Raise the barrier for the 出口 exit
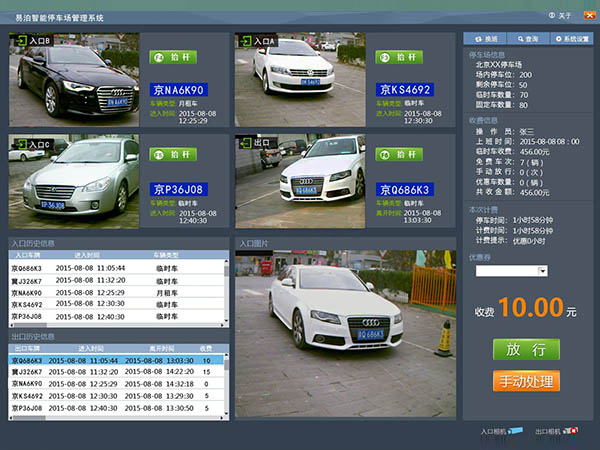600x450 pixels. [399, 155]
